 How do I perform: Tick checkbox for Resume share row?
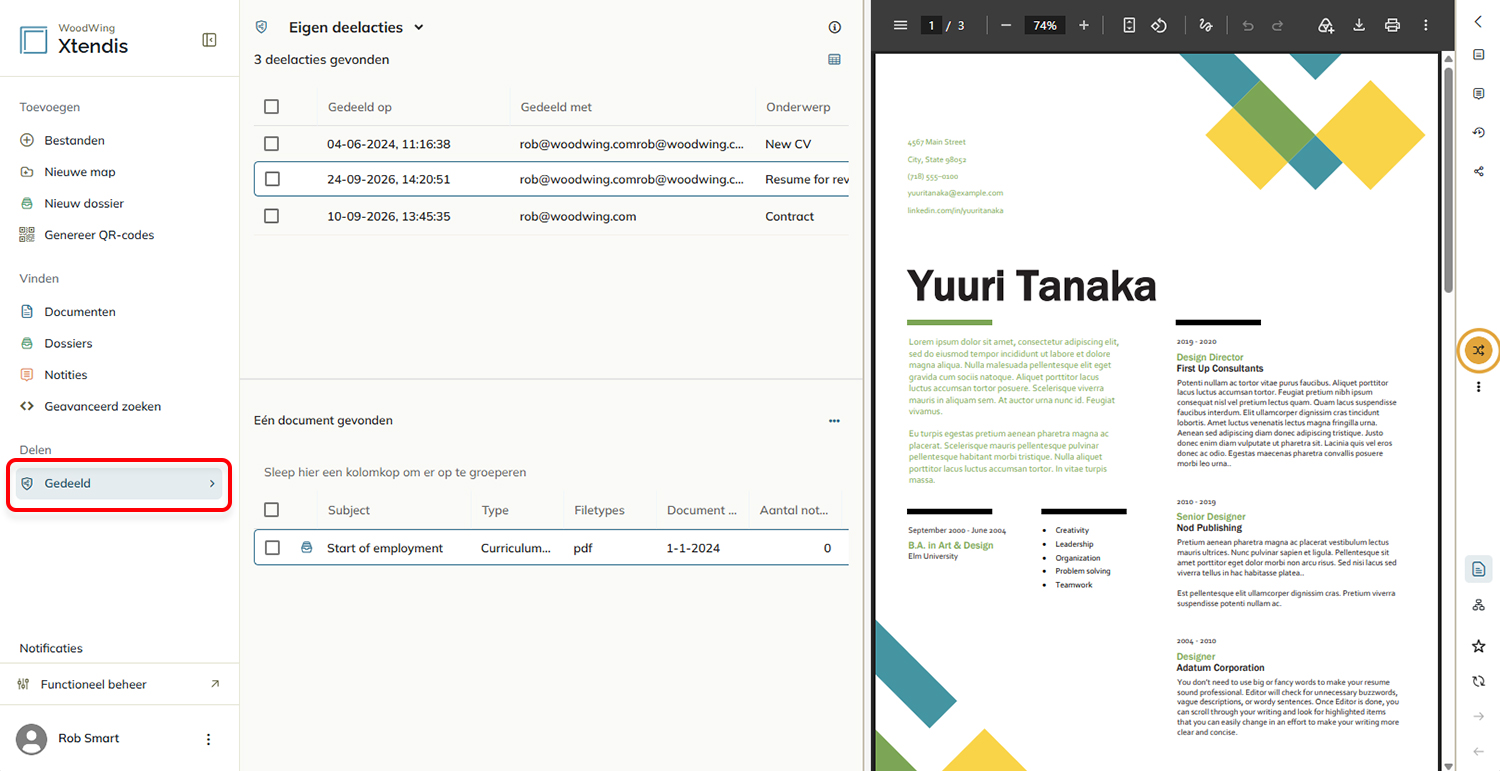(x=272, y=179)
